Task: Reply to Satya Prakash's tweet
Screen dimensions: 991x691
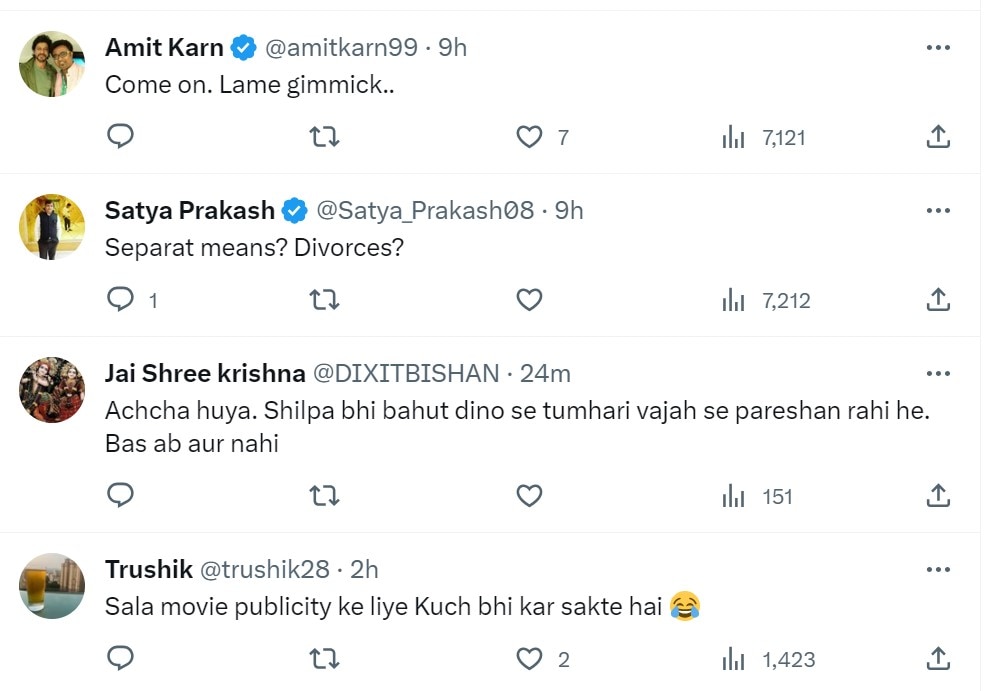Action: 120,299
